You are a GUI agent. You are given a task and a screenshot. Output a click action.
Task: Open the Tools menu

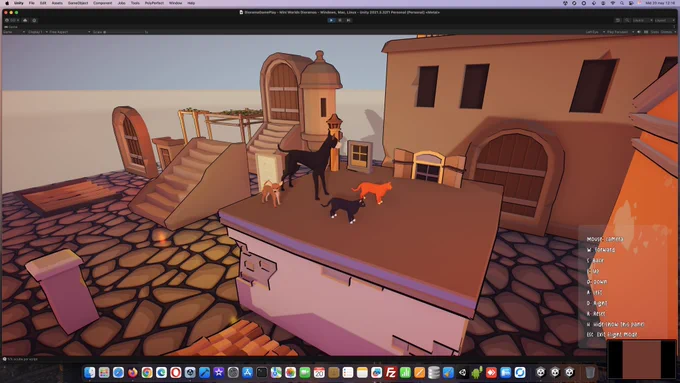click(135, 3)
